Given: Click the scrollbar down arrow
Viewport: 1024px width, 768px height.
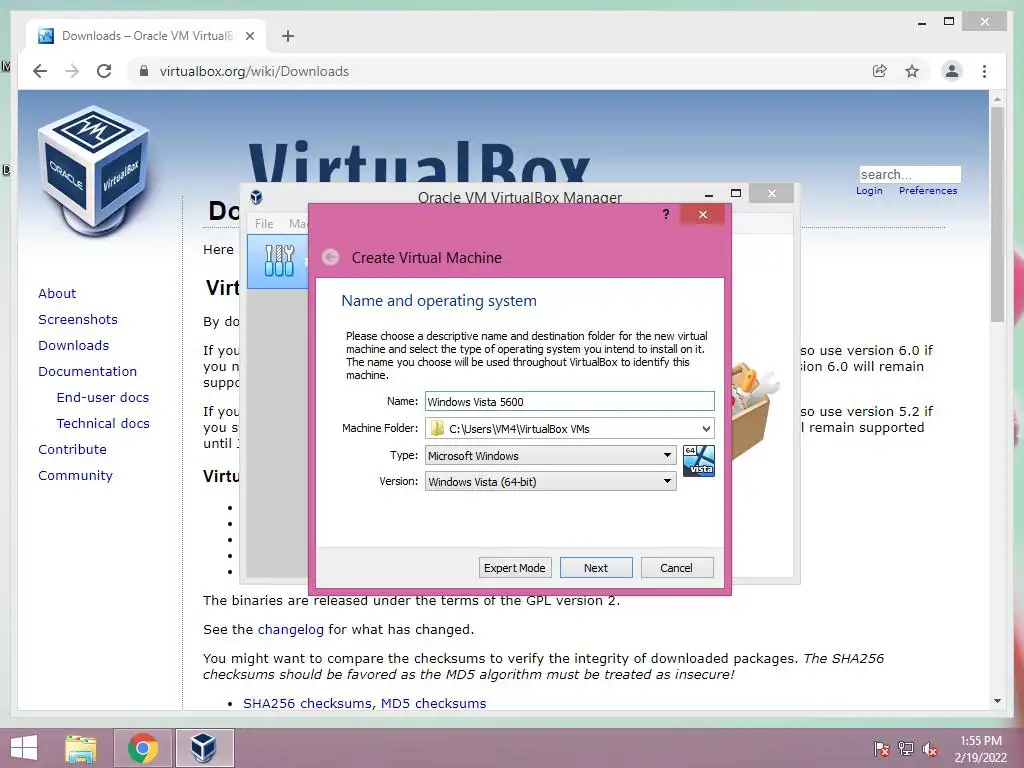Looking at the screenshot, I should pos(997,701).
